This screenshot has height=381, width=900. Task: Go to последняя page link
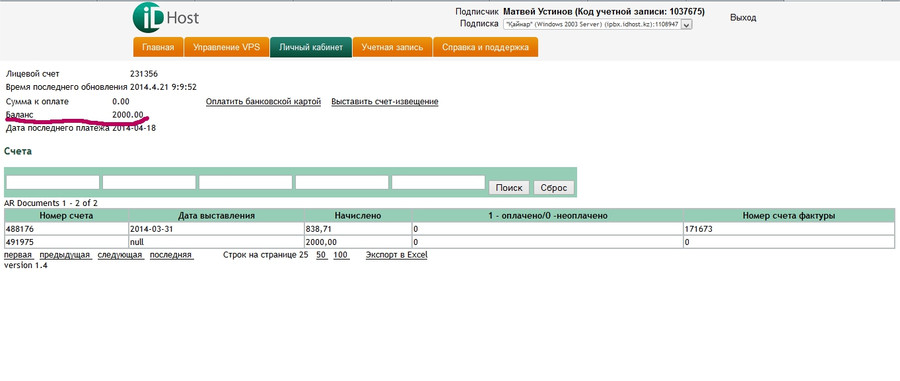[171, 255]
